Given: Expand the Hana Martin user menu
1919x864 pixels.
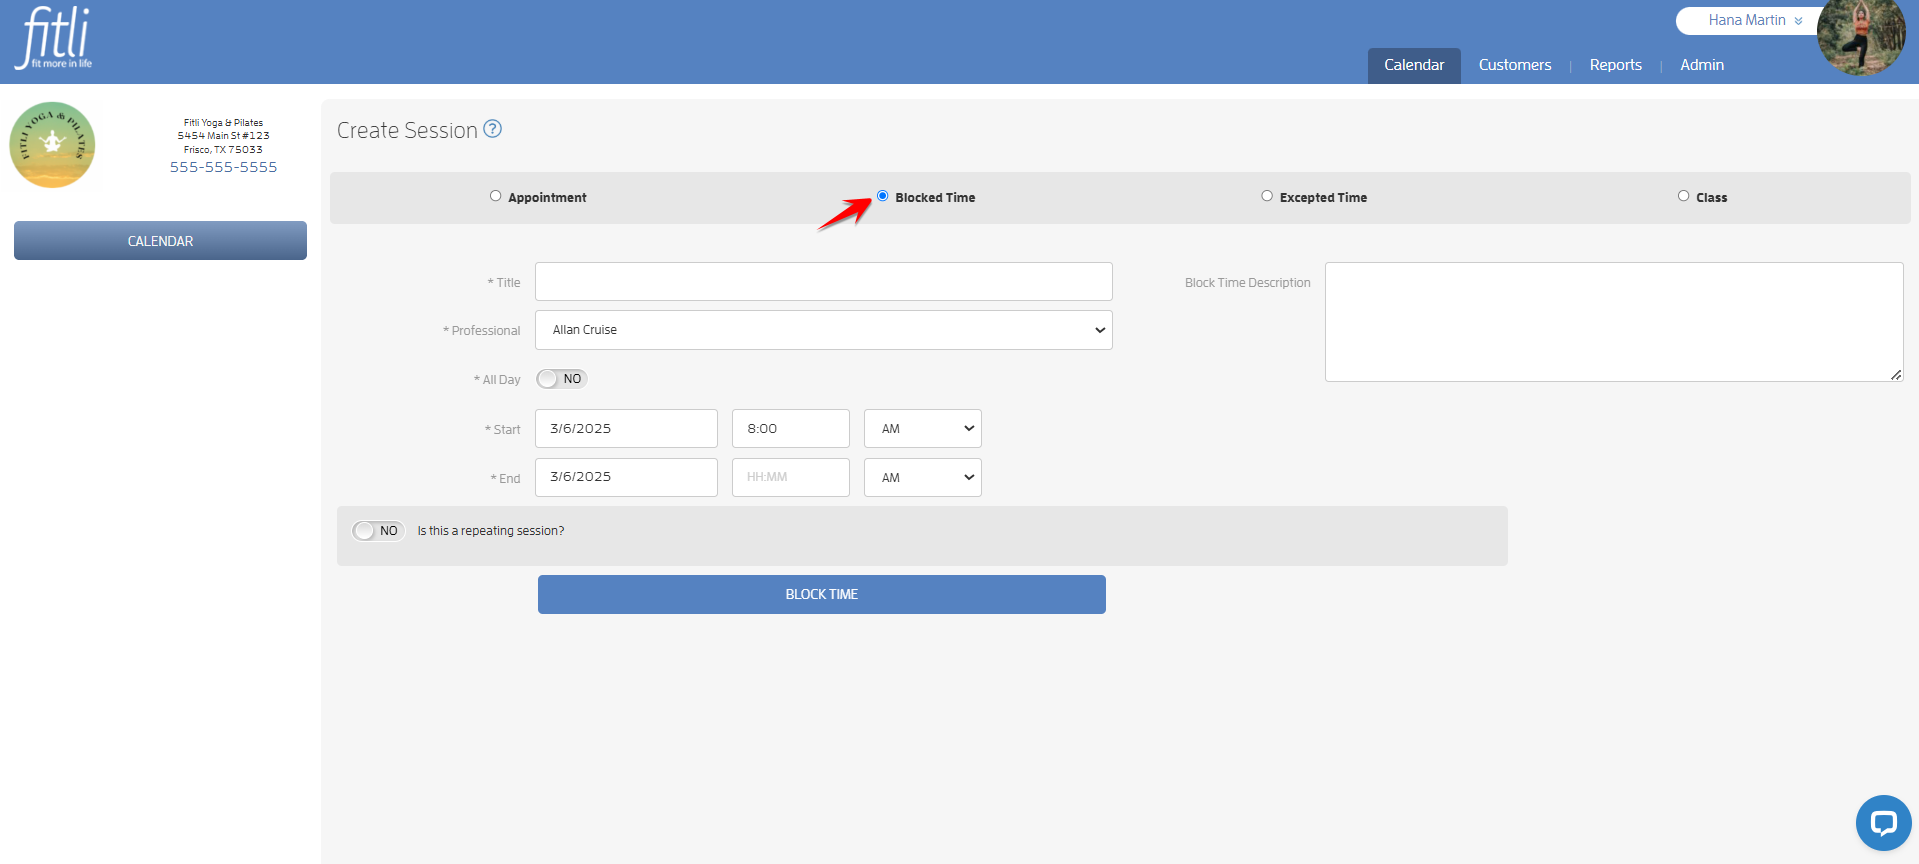Looking at the screenshot, I should coord(1754,20).
